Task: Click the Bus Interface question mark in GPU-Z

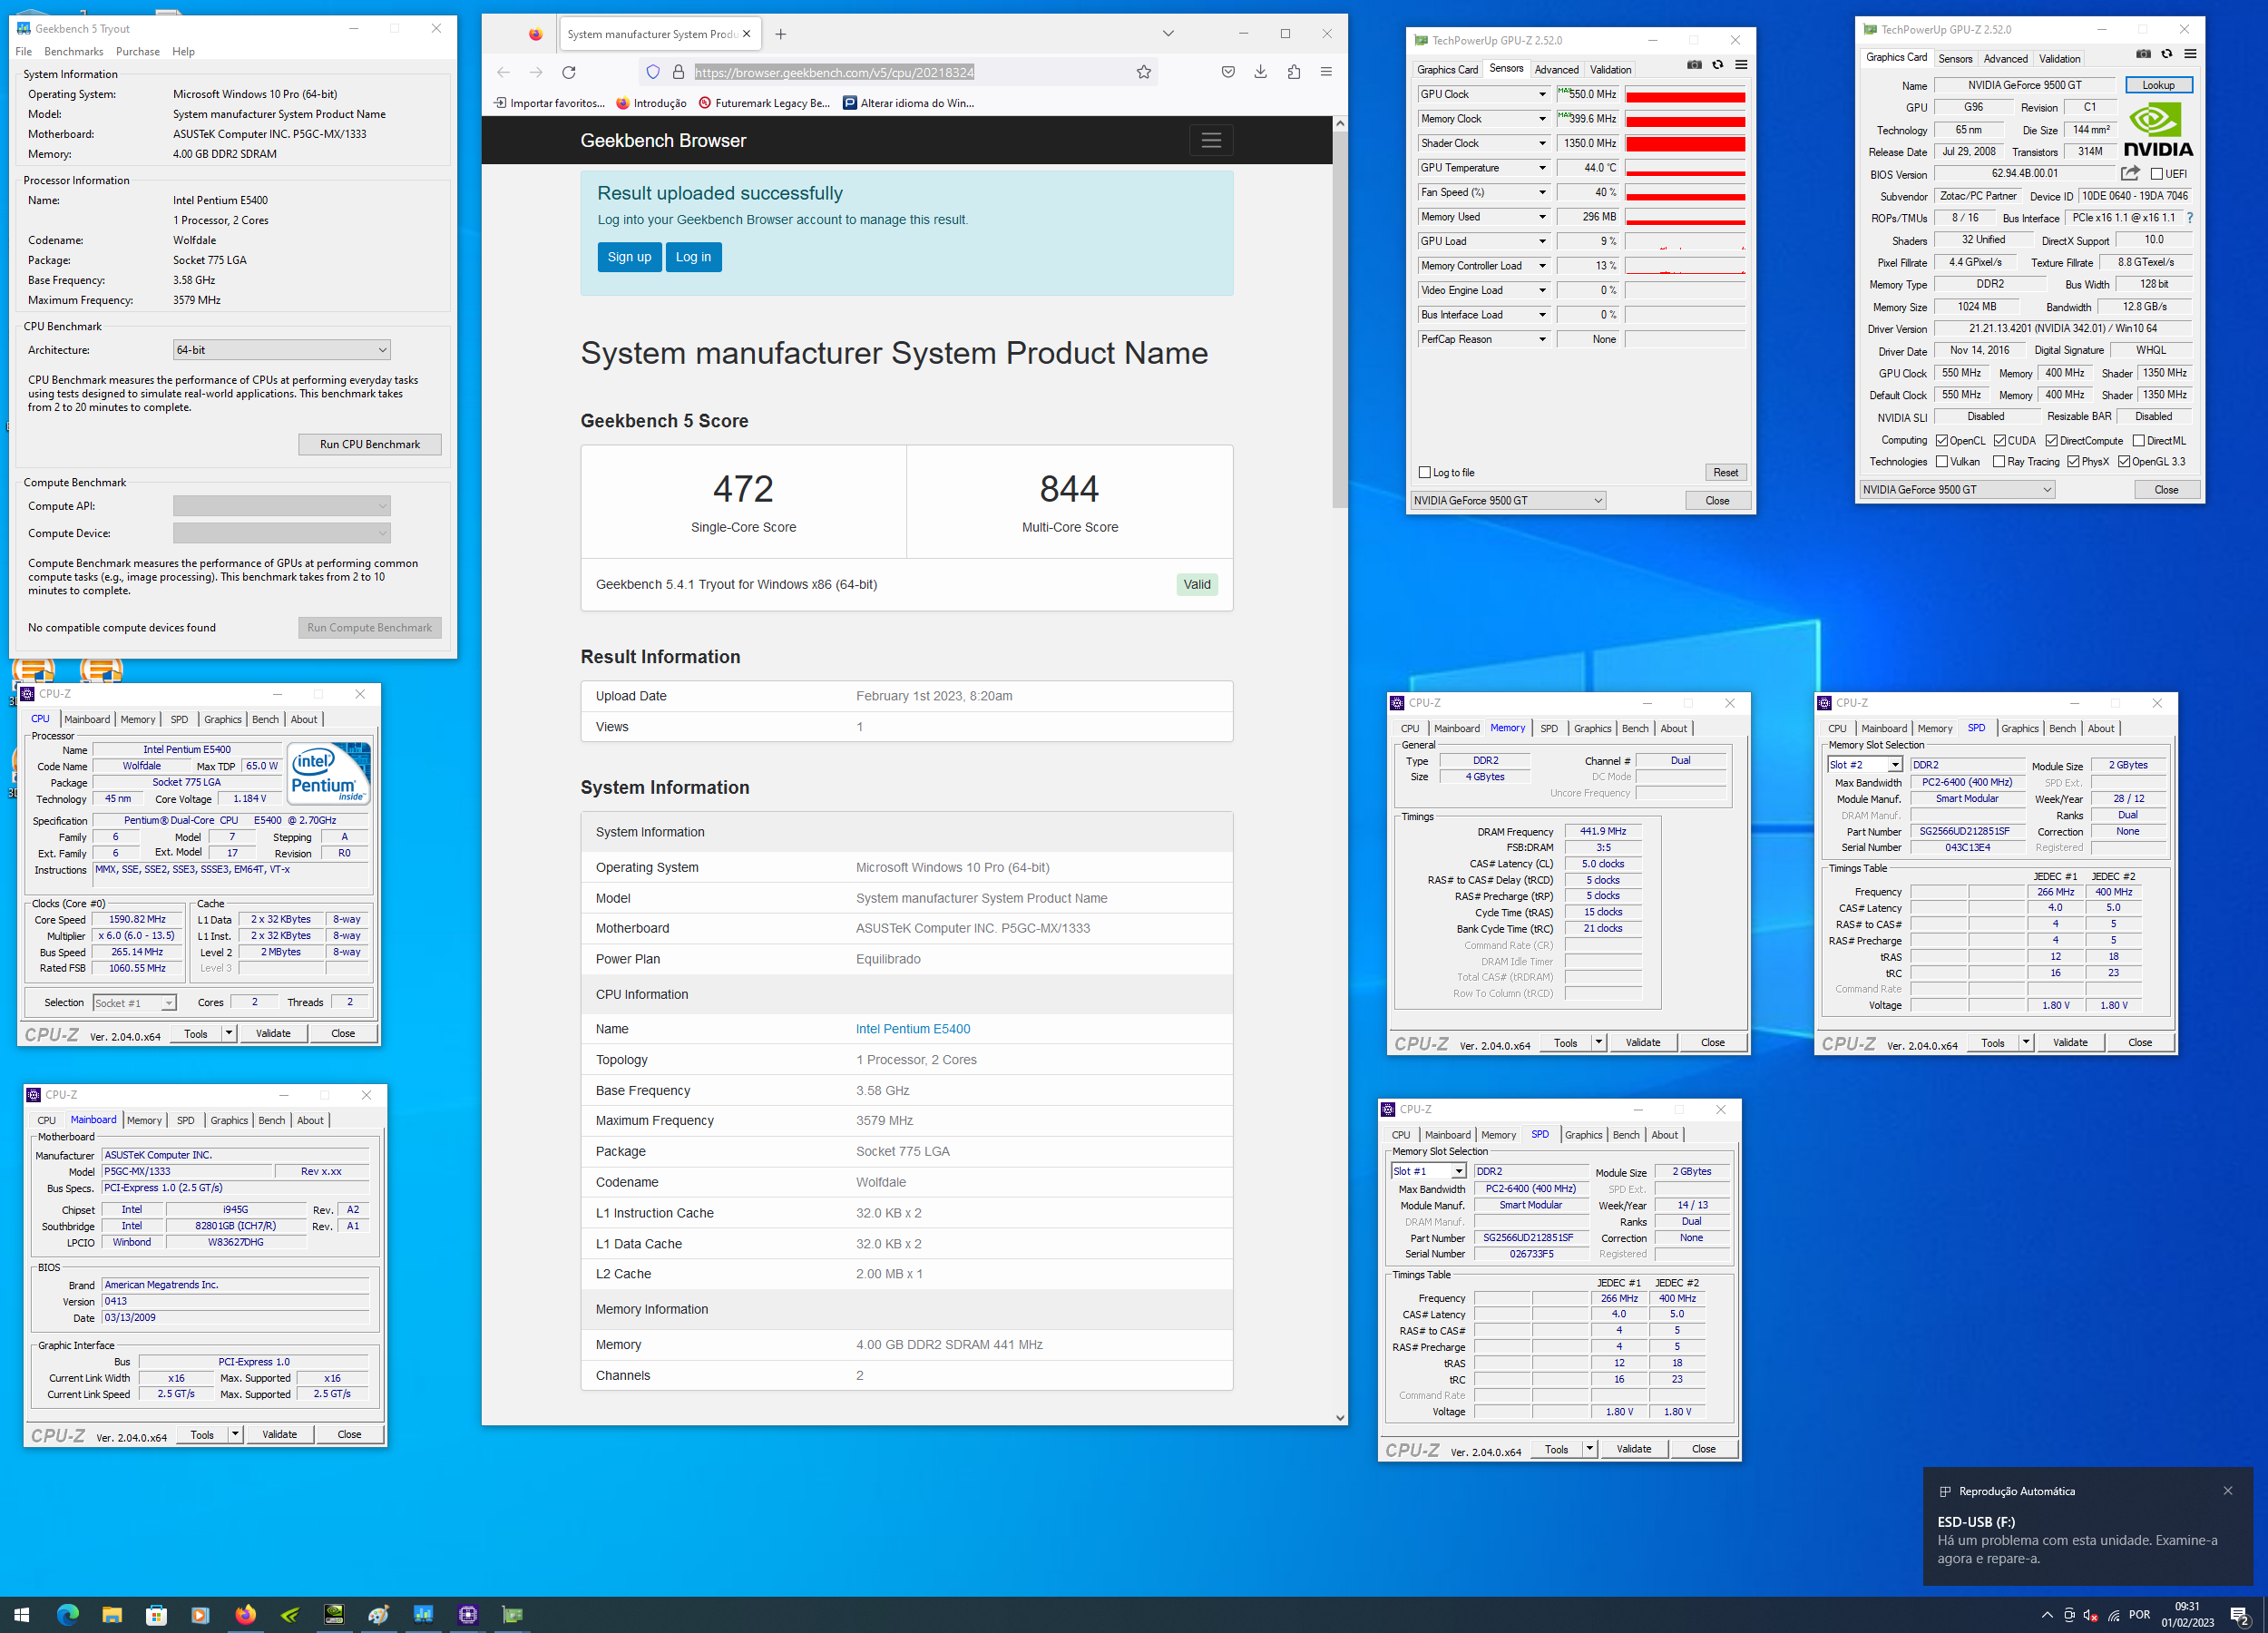Action: point(2190,218)
